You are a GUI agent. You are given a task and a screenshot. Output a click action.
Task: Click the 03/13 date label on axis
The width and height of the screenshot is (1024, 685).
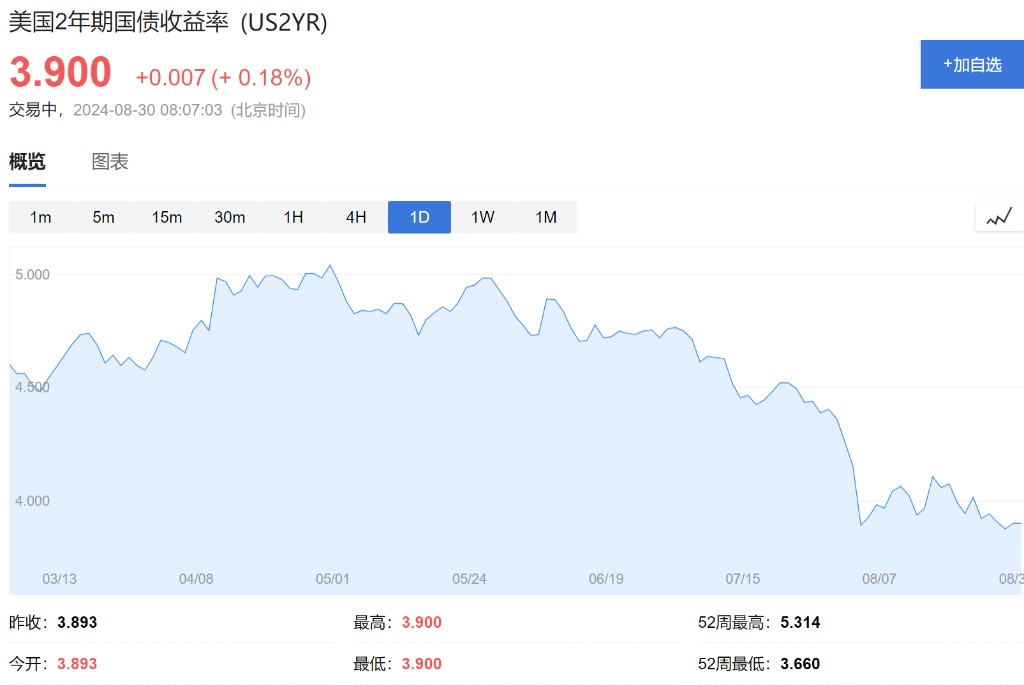coord(59,579)
